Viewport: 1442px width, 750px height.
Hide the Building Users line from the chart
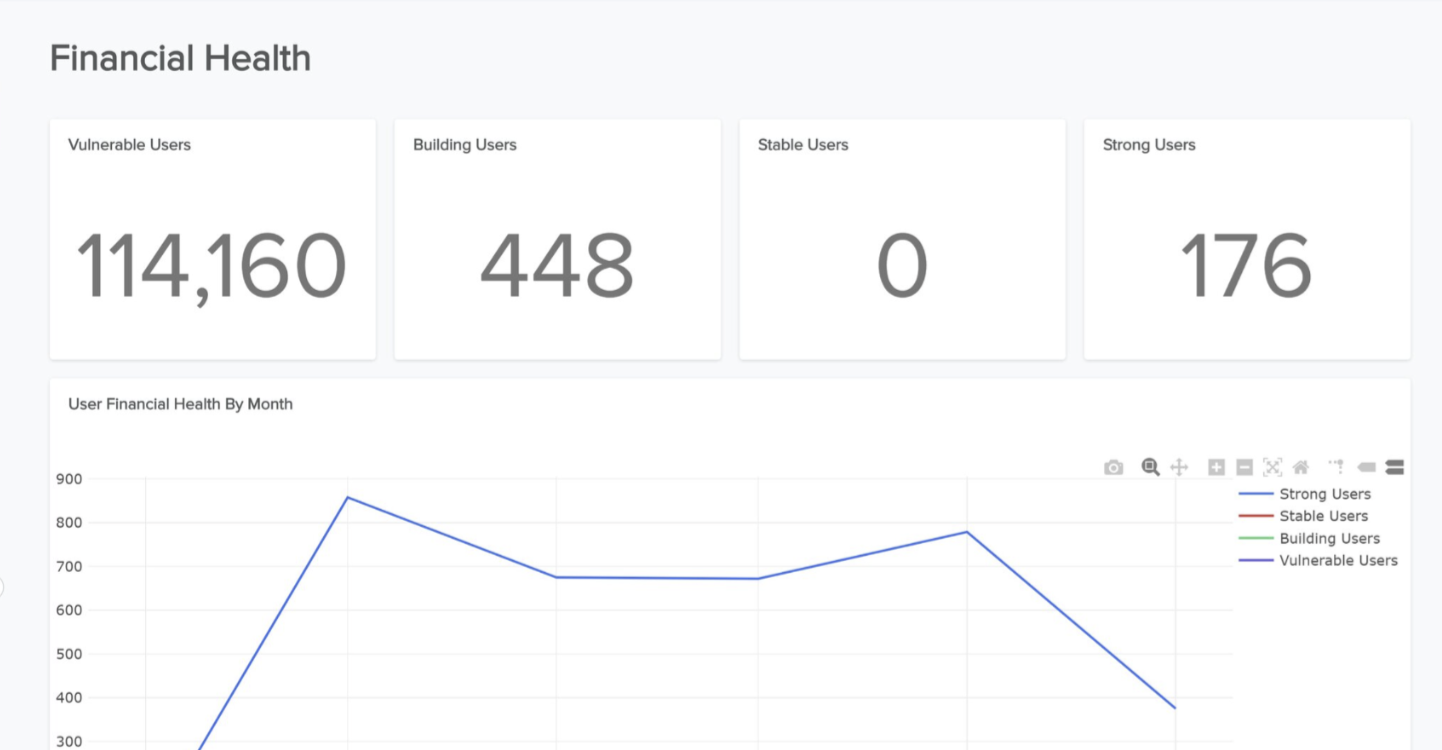coord(1330,538)
